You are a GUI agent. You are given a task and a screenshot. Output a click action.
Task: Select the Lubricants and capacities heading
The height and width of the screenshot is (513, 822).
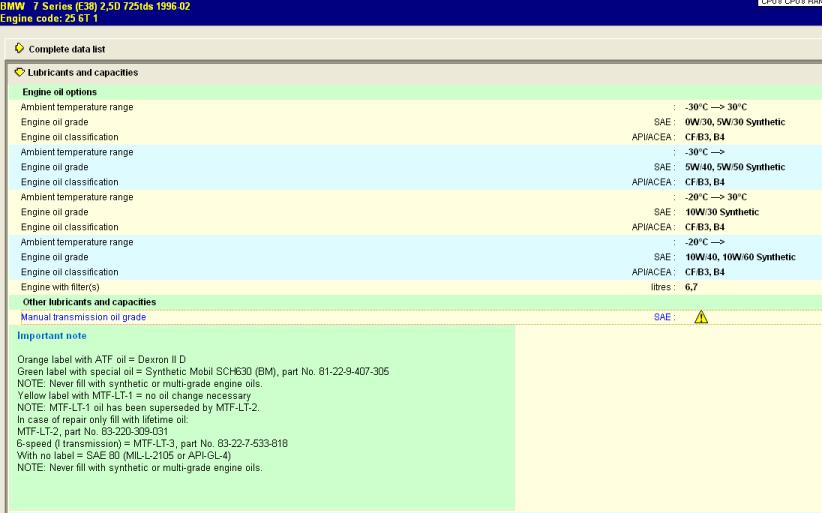pyautogui.click(x=83, y=72)
